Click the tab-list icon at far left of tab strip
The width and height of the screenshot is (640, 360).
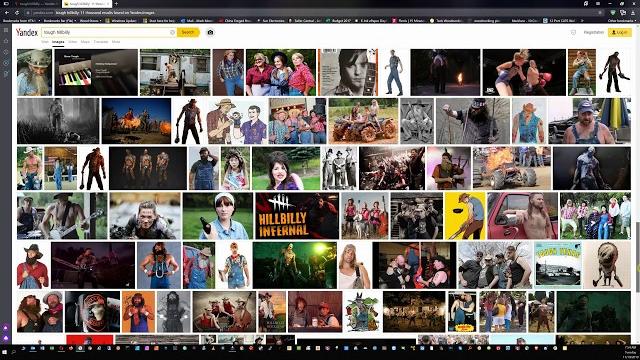click(6, 4)
